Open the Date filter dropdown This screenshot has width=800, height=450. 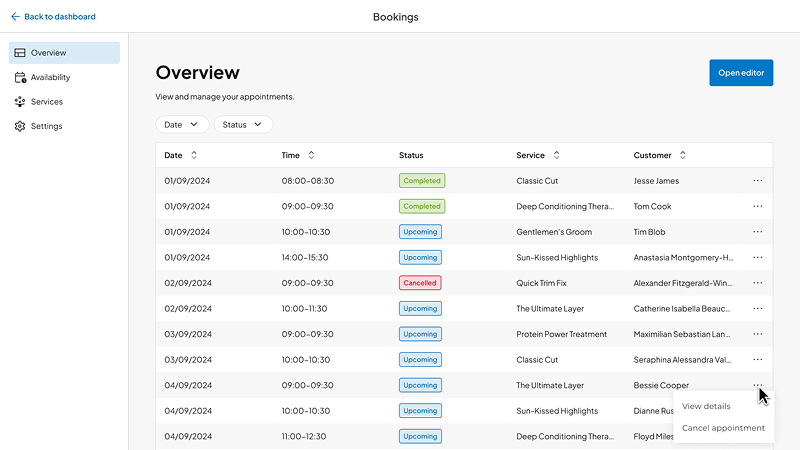click(182, 125)
